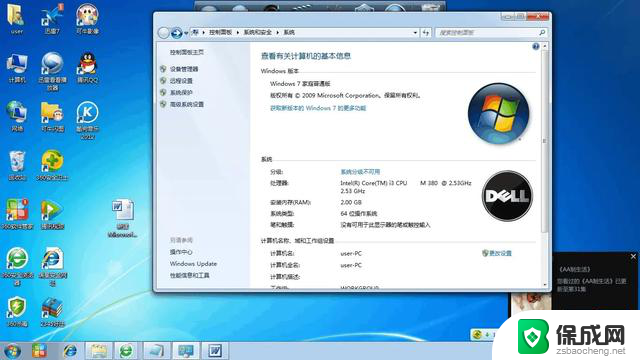The width and height of the screenshot is (640, 360).
Task: Open the Word taskbar icon
Action: point(215,351)
